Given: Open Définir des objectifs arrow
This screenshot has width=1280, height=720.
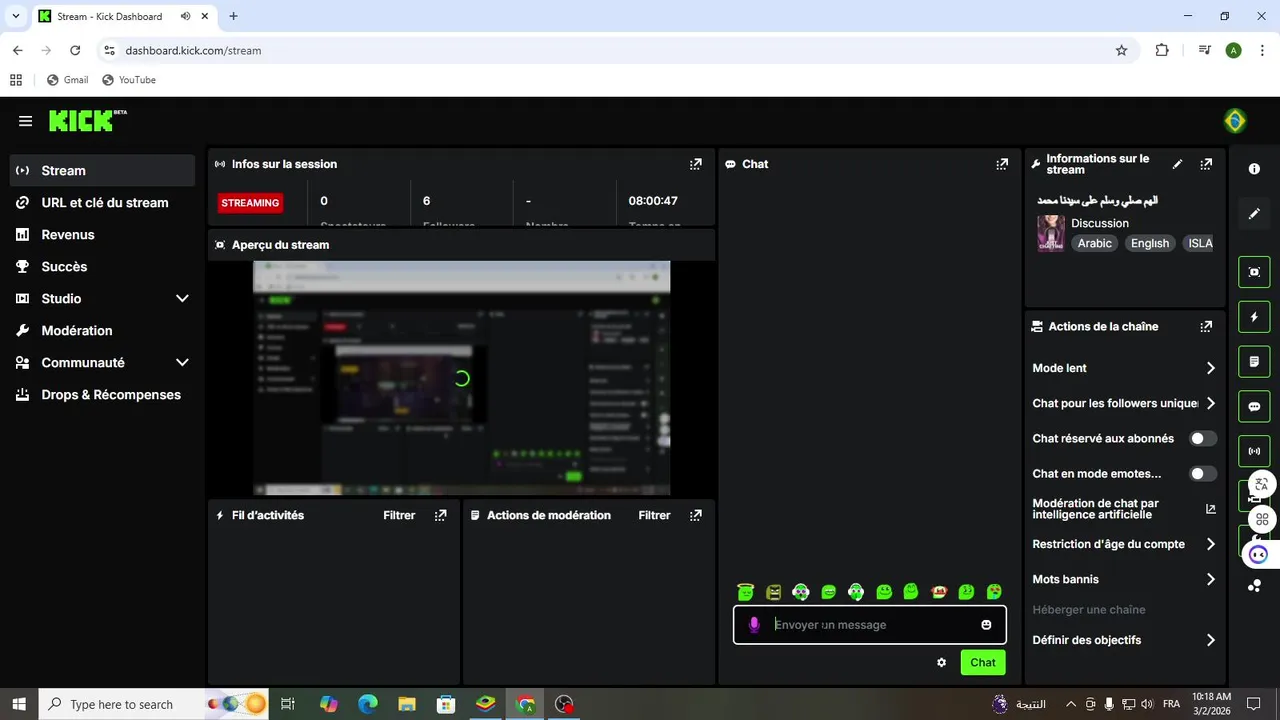Looking at the screenshot, I should (x=1210, y=640).
